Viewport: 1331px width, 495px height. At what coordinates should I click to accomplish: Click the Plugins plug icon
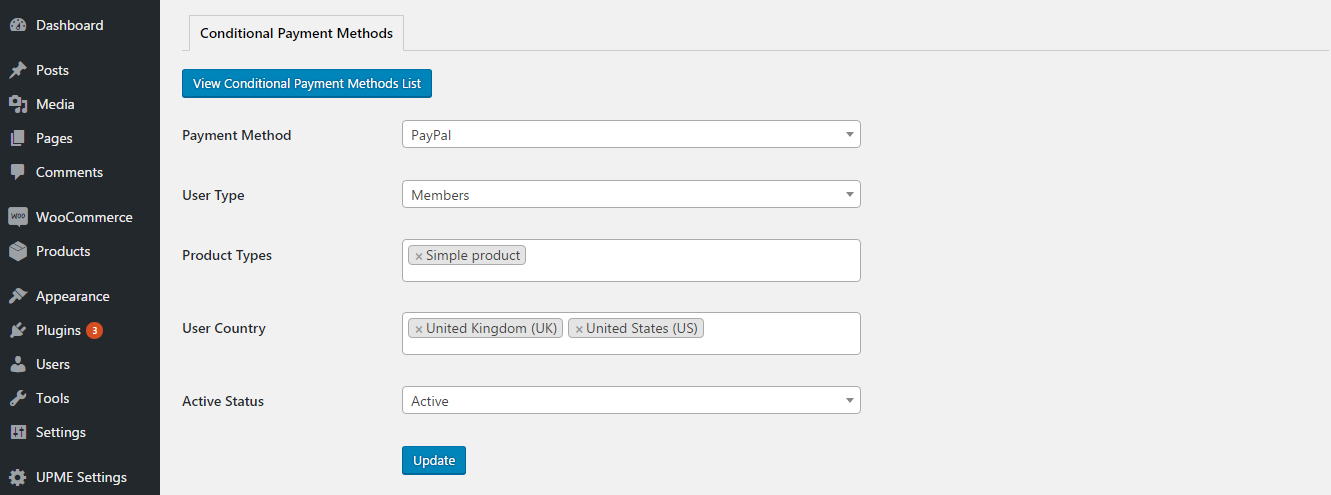coord(18,330)
